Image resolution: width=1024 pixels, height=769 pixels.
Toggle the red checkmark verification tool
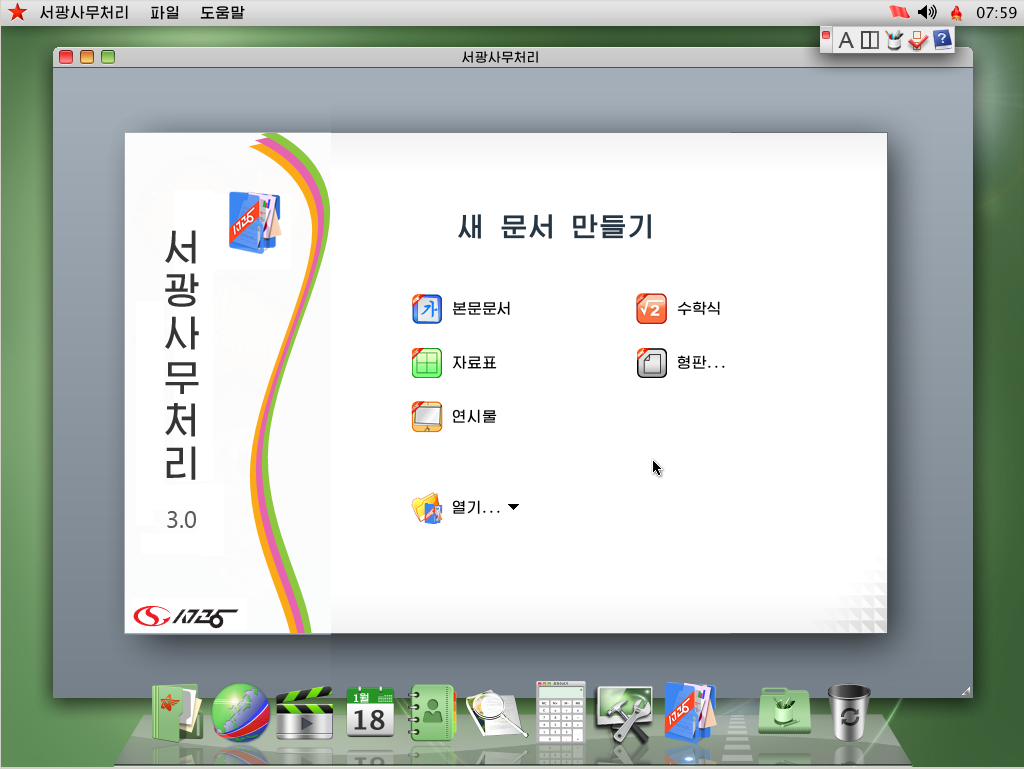tap(917, 40)
